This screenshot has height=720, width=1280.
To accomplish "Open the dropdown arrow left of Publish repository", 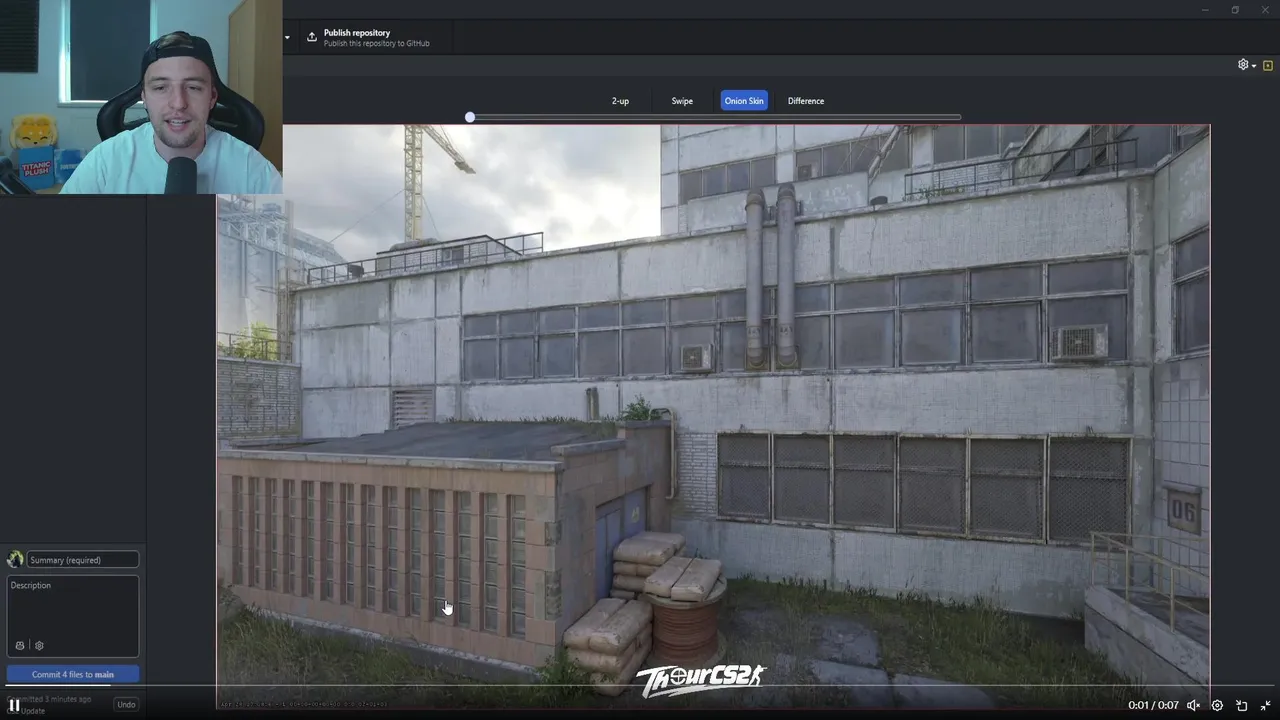I will click(x=287, y=38).
